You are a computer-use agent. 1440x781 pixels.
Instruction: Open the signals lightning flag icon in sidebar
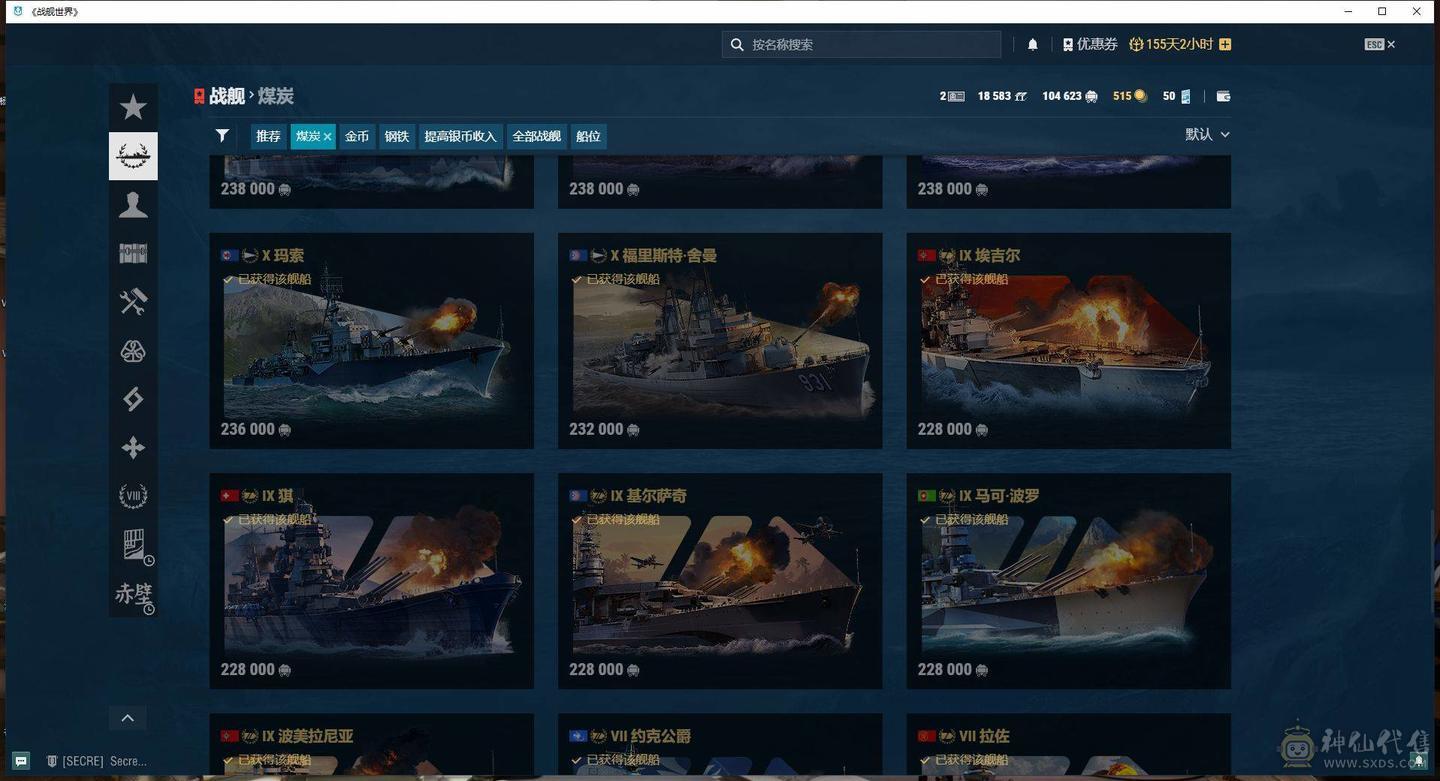click(133, 399)
